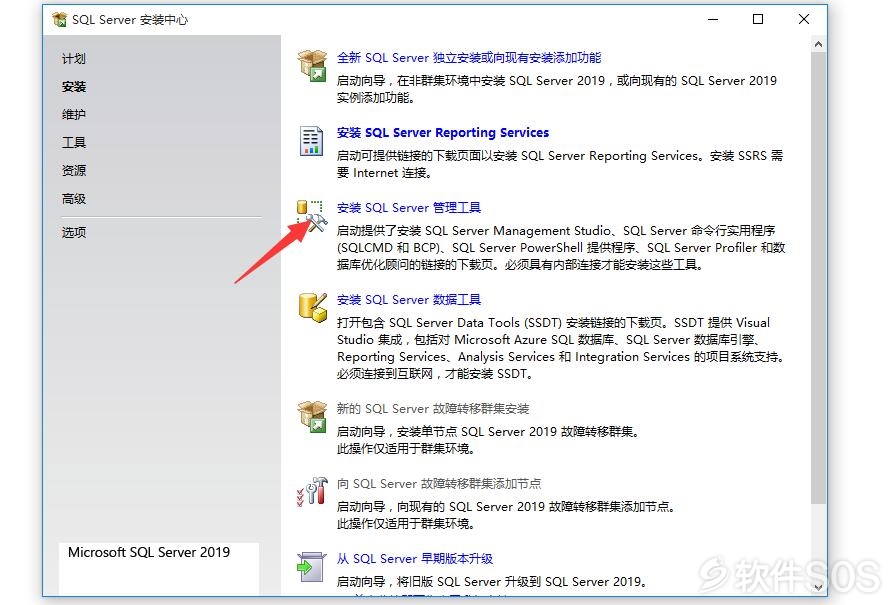This screenshot has width=894, height=605.
Task: Start 全新 SQL Server 独立安装 link
Action: [x=469, y=58]
